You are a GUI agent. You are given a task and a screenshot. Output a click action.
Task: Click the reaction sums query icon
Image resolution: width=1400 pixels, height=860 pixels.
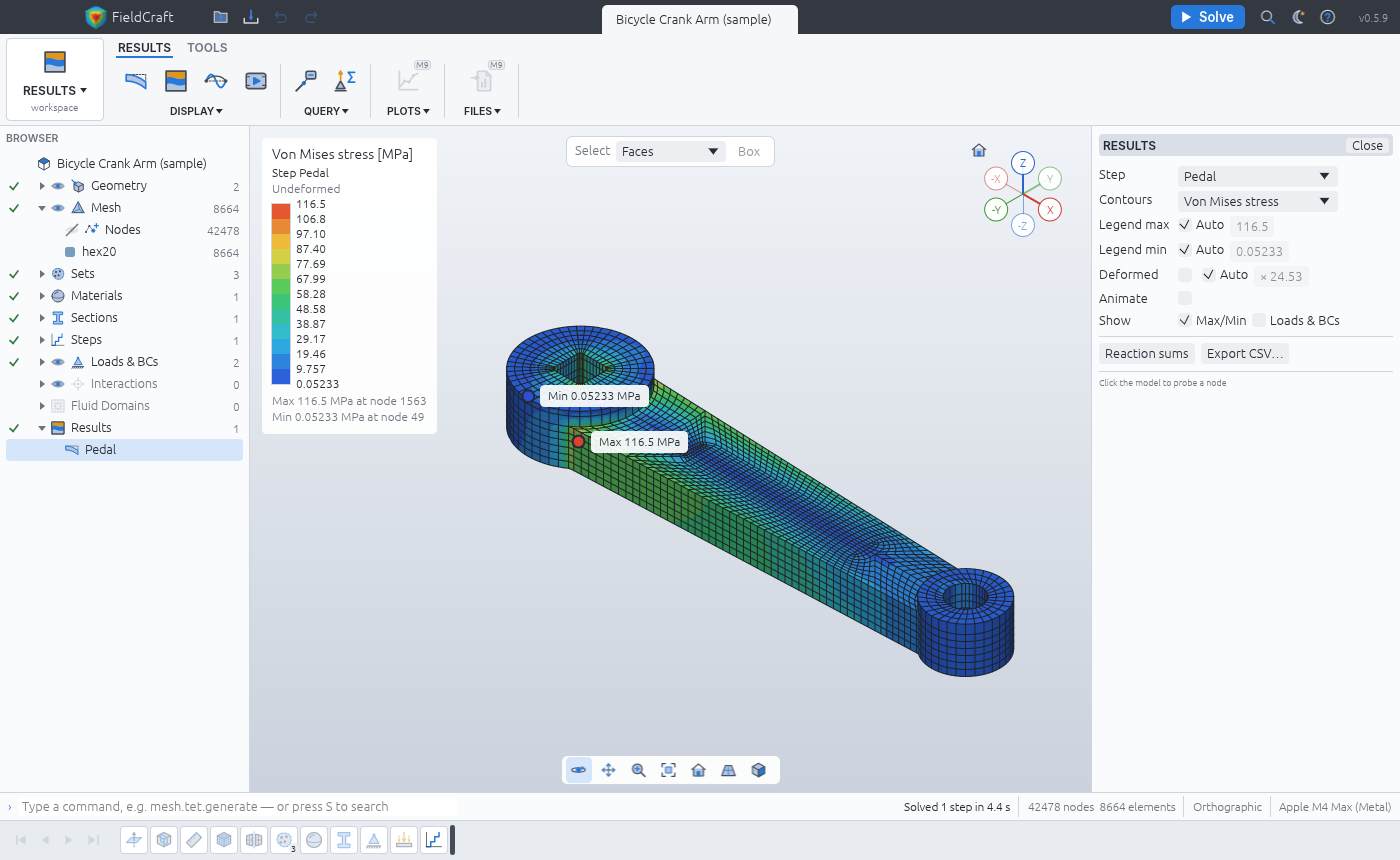coord(345,81)
